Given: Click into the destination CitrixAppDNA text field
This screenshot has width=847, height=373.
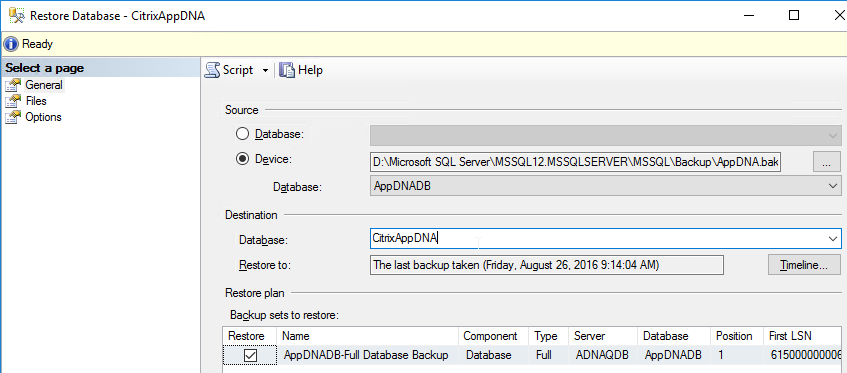Looking at the screenshot, I should point(597,238).
